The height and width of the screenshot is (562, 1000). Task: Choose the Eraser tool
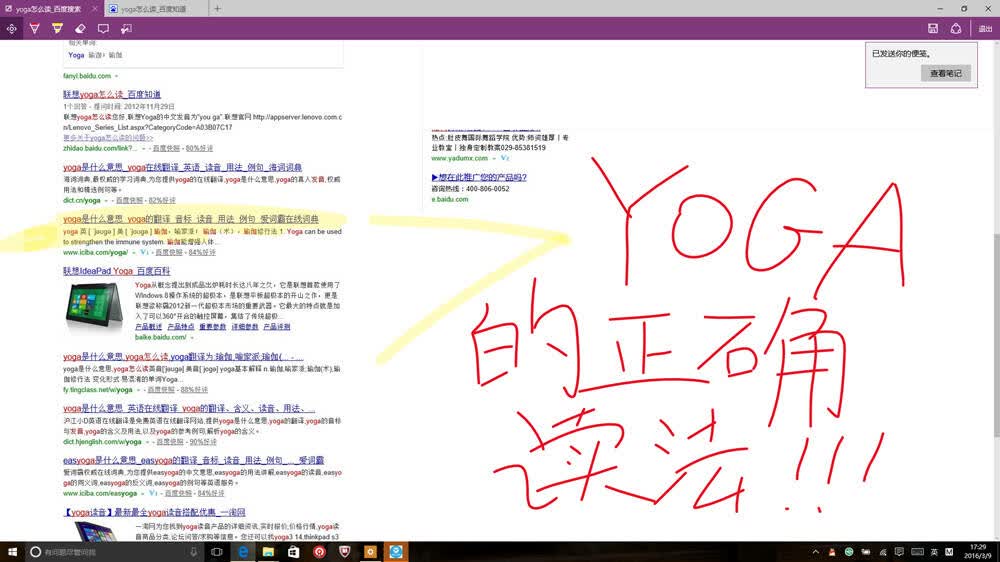(80, 29)
